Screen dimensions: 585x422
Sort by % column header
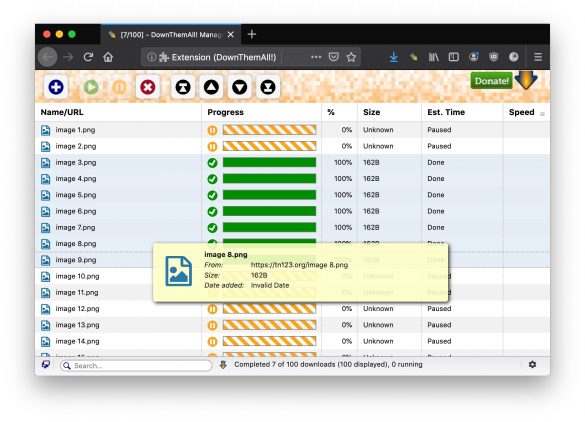coord(331,112)
